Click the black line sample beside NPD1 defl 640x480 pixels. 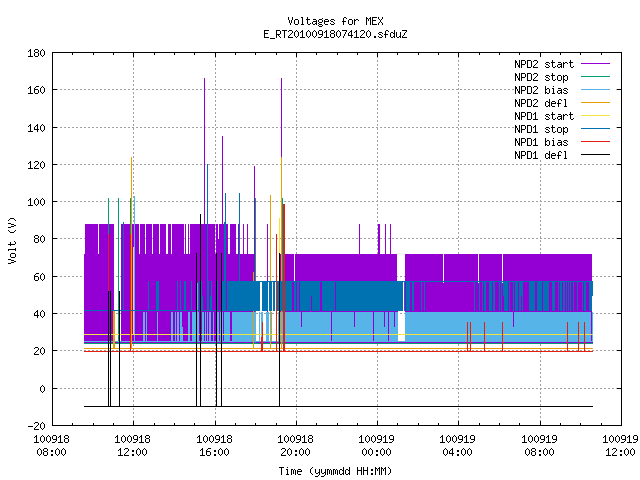595,155
